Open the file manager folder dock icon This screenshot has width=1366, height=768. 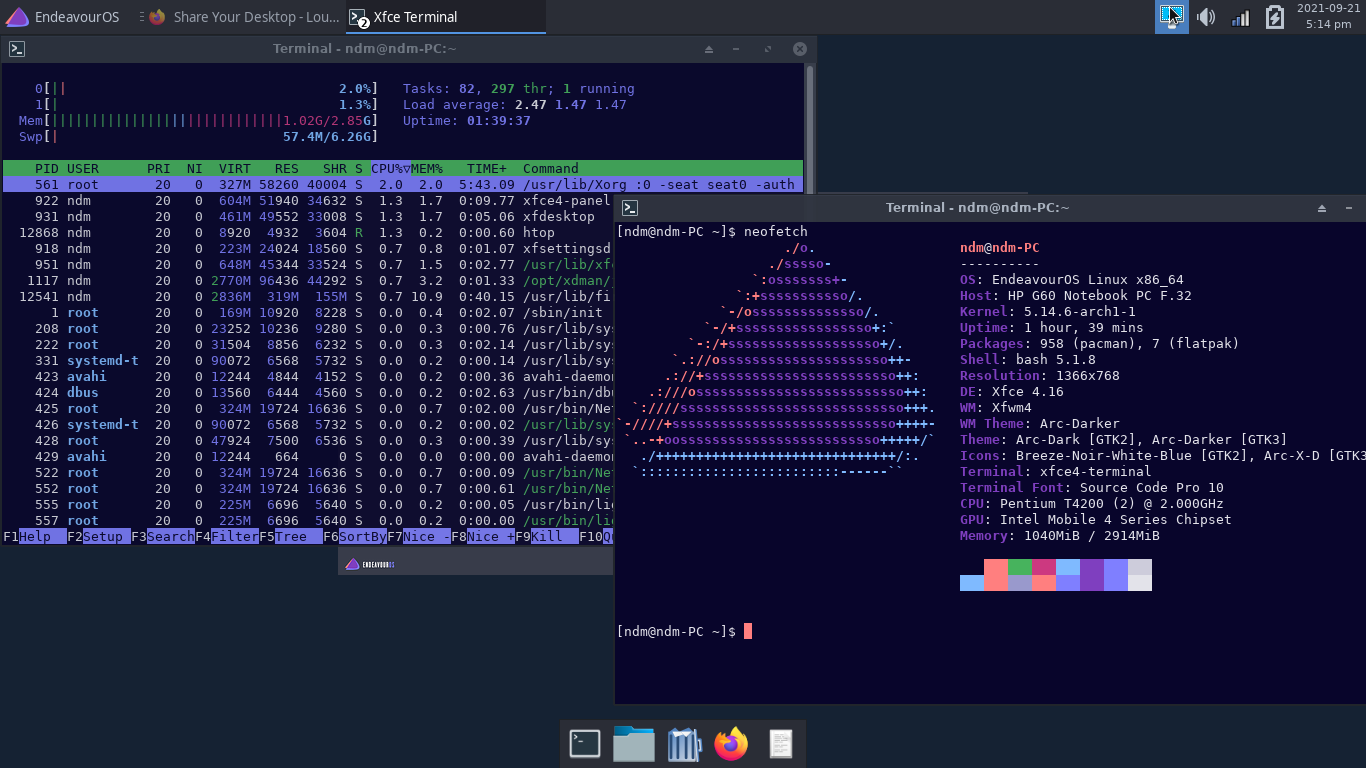pyautogui.click(x=634, y=744)
